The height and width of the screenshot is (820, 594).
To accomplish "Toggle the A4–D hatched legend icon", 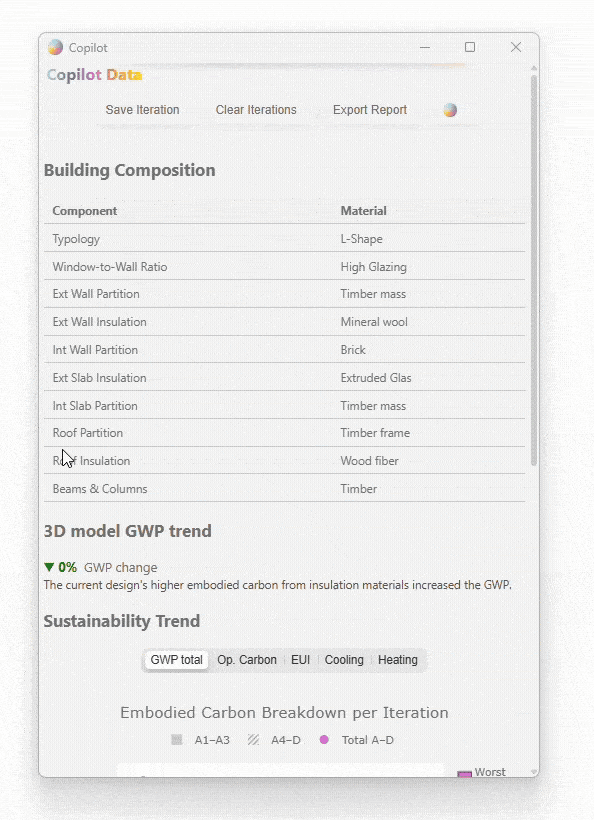I will (x=253, y=739).
